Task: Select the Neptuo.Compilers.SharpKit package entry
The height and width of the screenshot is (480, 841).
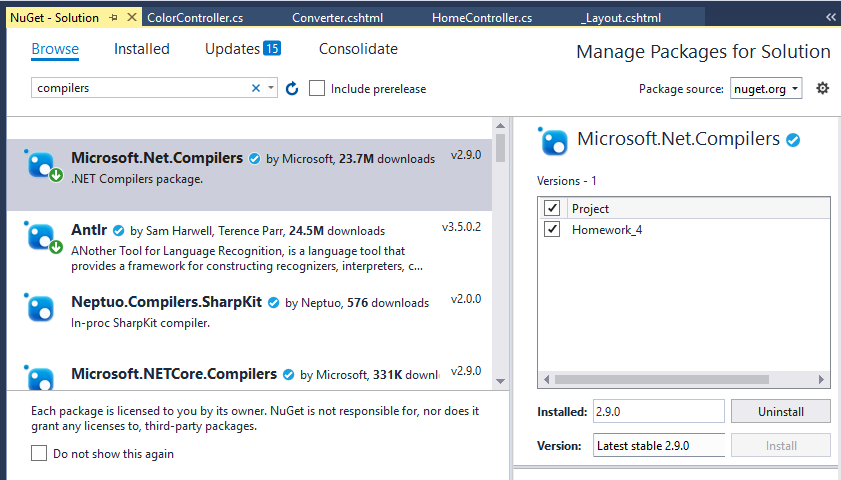Action: [249, 317]
